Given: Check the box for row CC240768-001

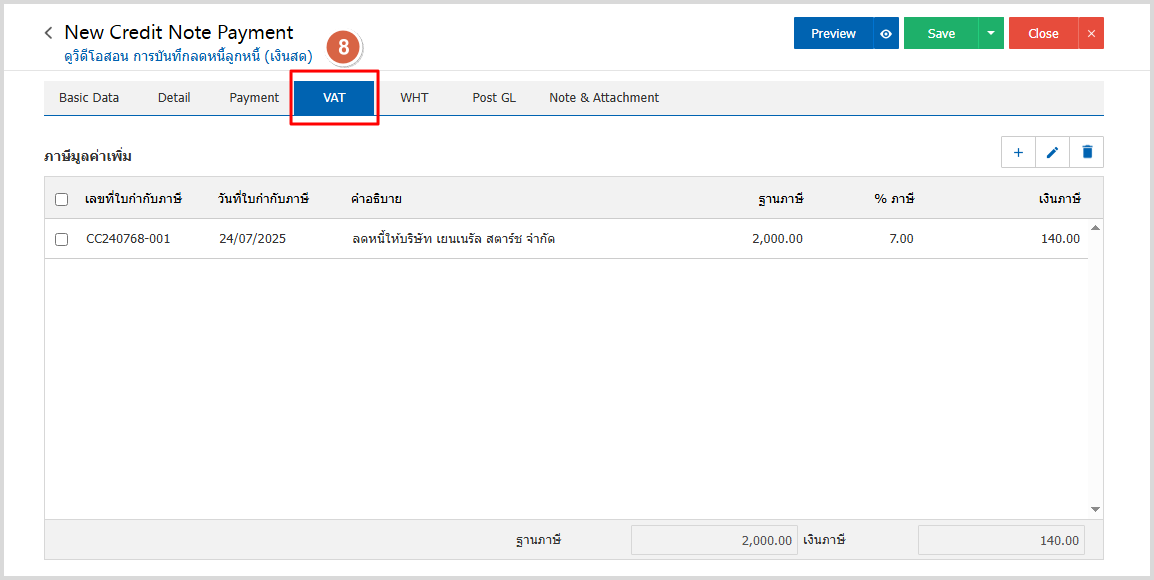Looking at the screenshot, I should click(62, 239).
